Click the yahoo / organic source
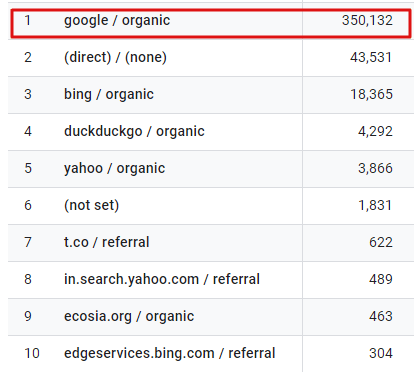Screen dimensions: 414x389 pos(114,168)
